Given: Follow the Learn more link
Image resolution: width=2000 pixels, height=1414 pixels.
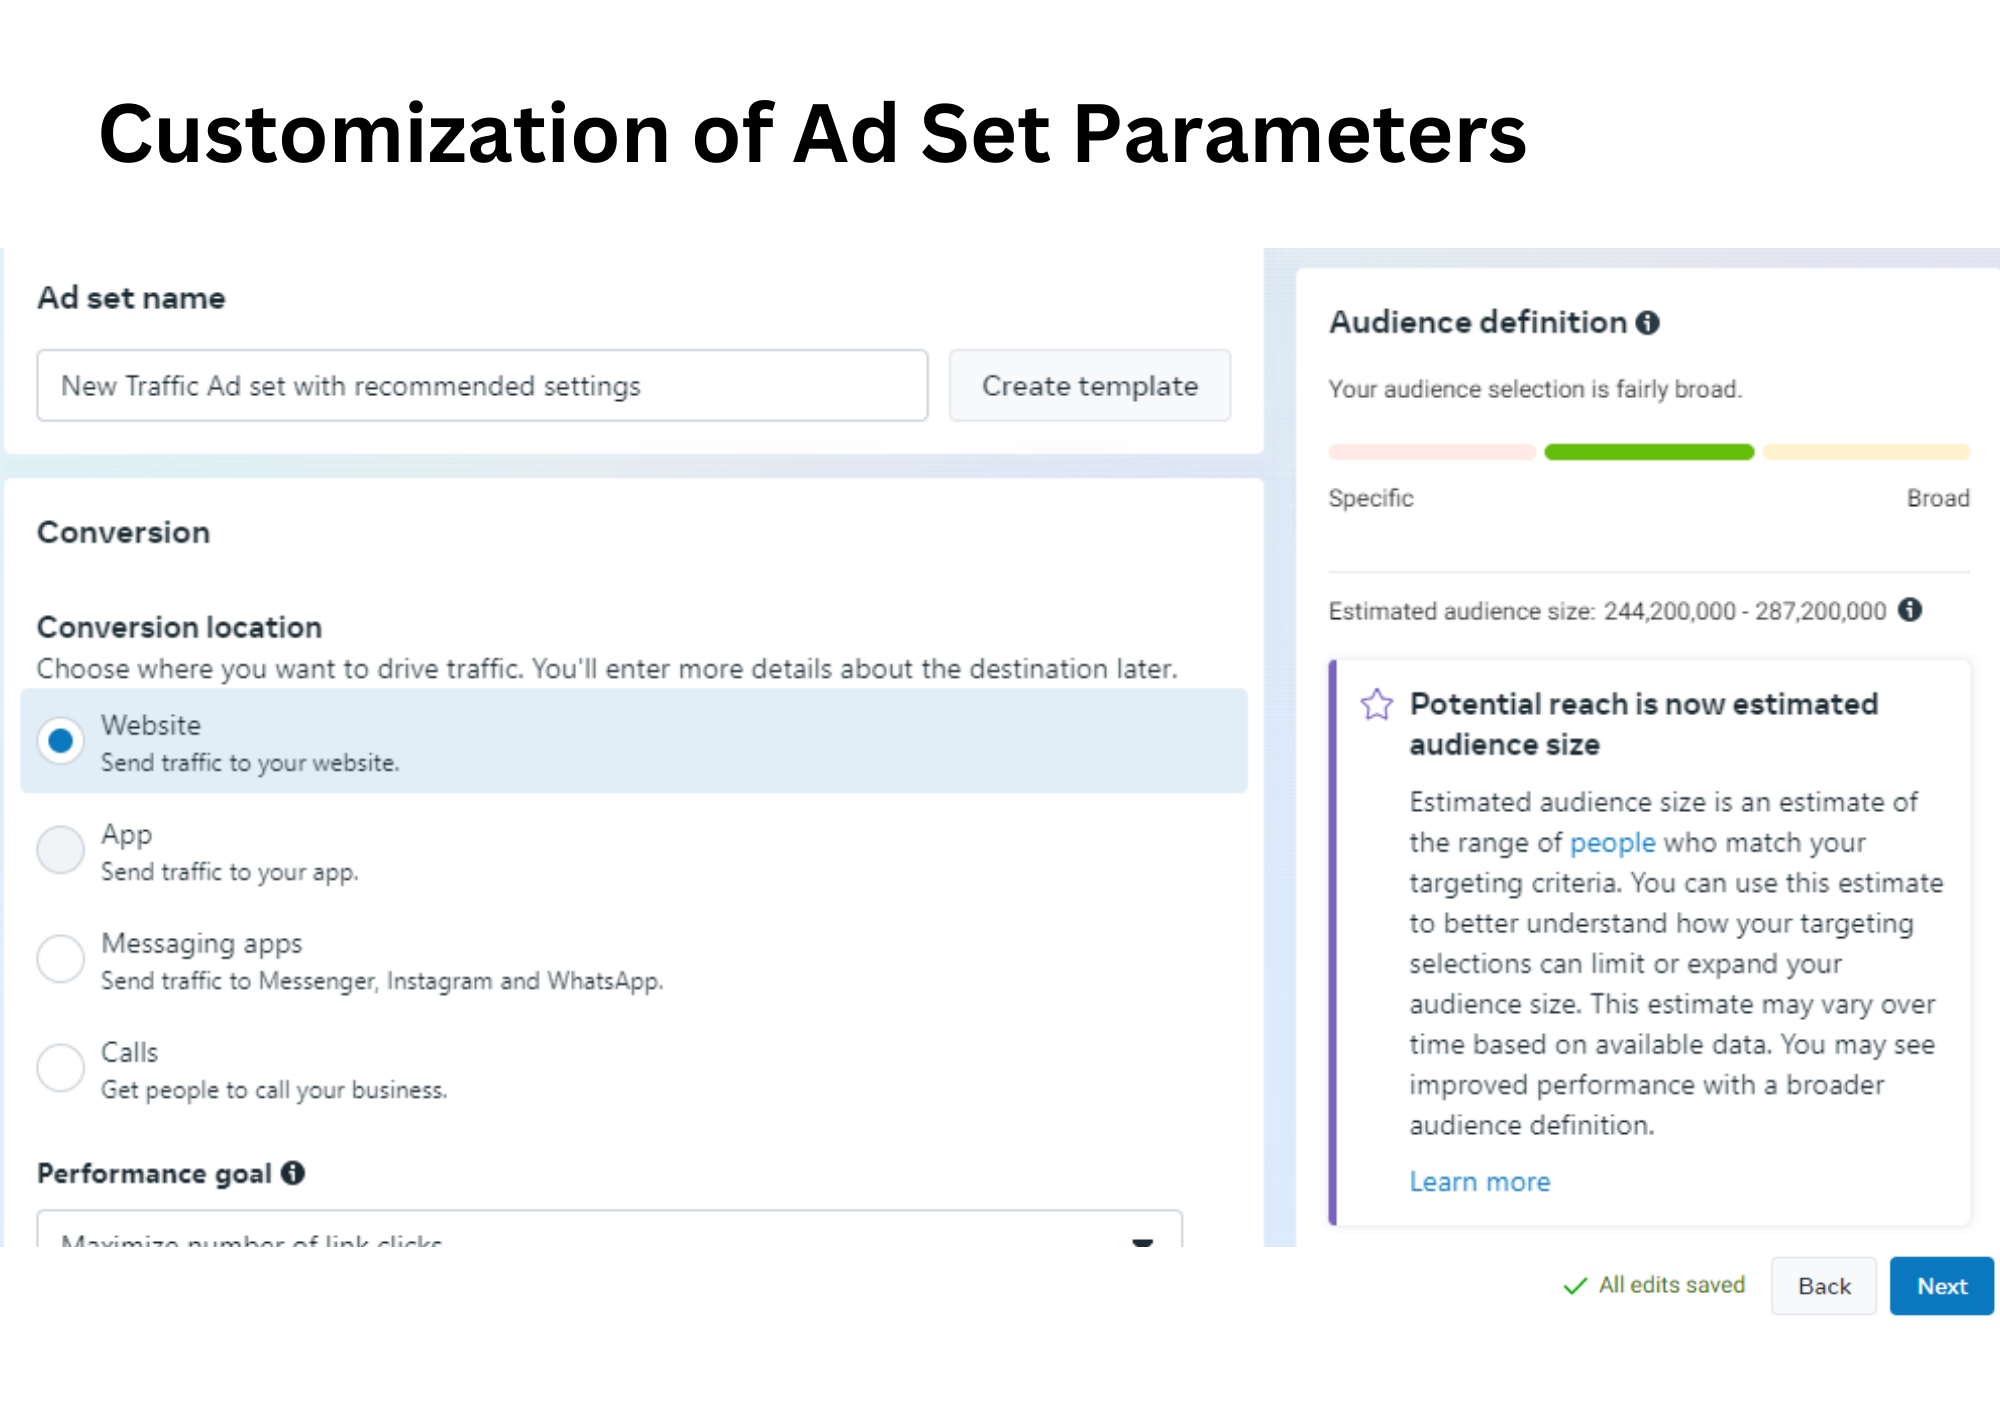Looking at the screenshot, I should click(1479, 1182).
